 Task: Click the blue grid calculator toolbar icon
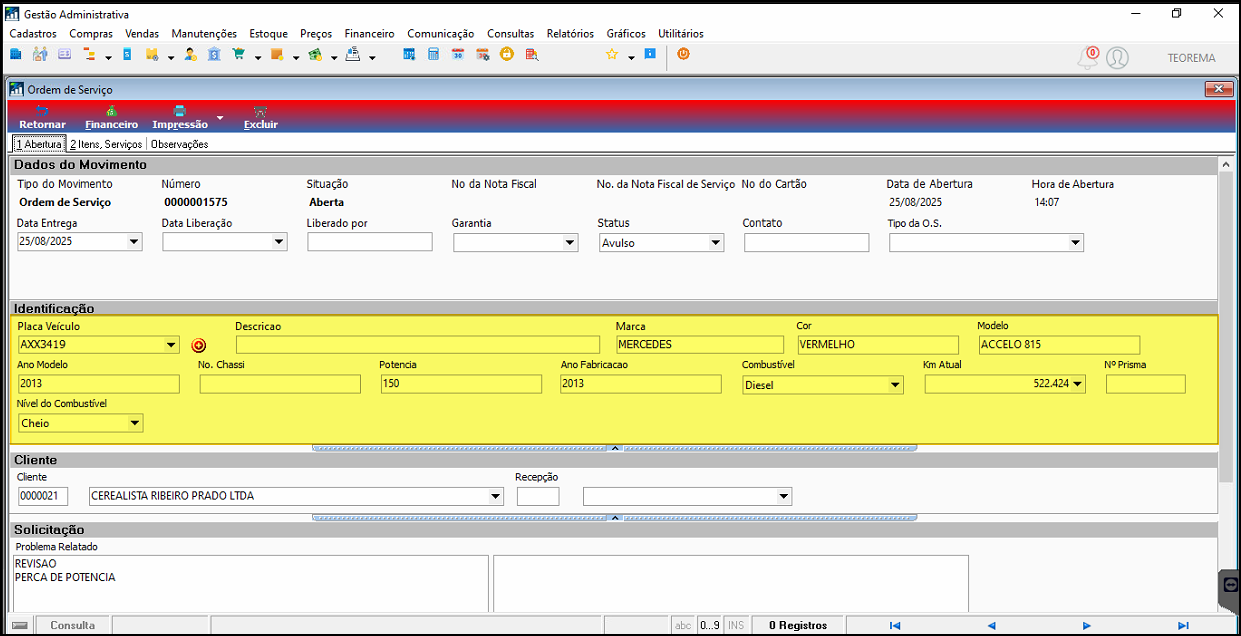tap(409, 55)
